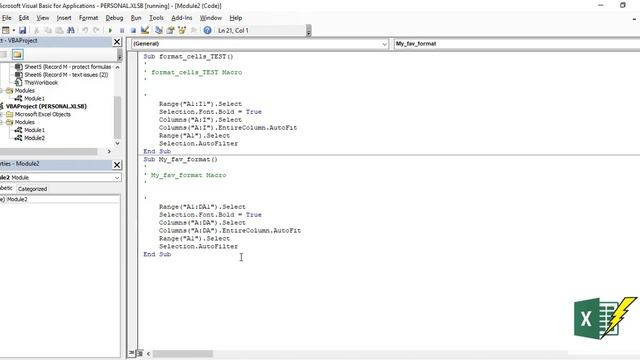Click the Toolbox toolbar icon
640x360 pixels.
(x=193, y=30)
